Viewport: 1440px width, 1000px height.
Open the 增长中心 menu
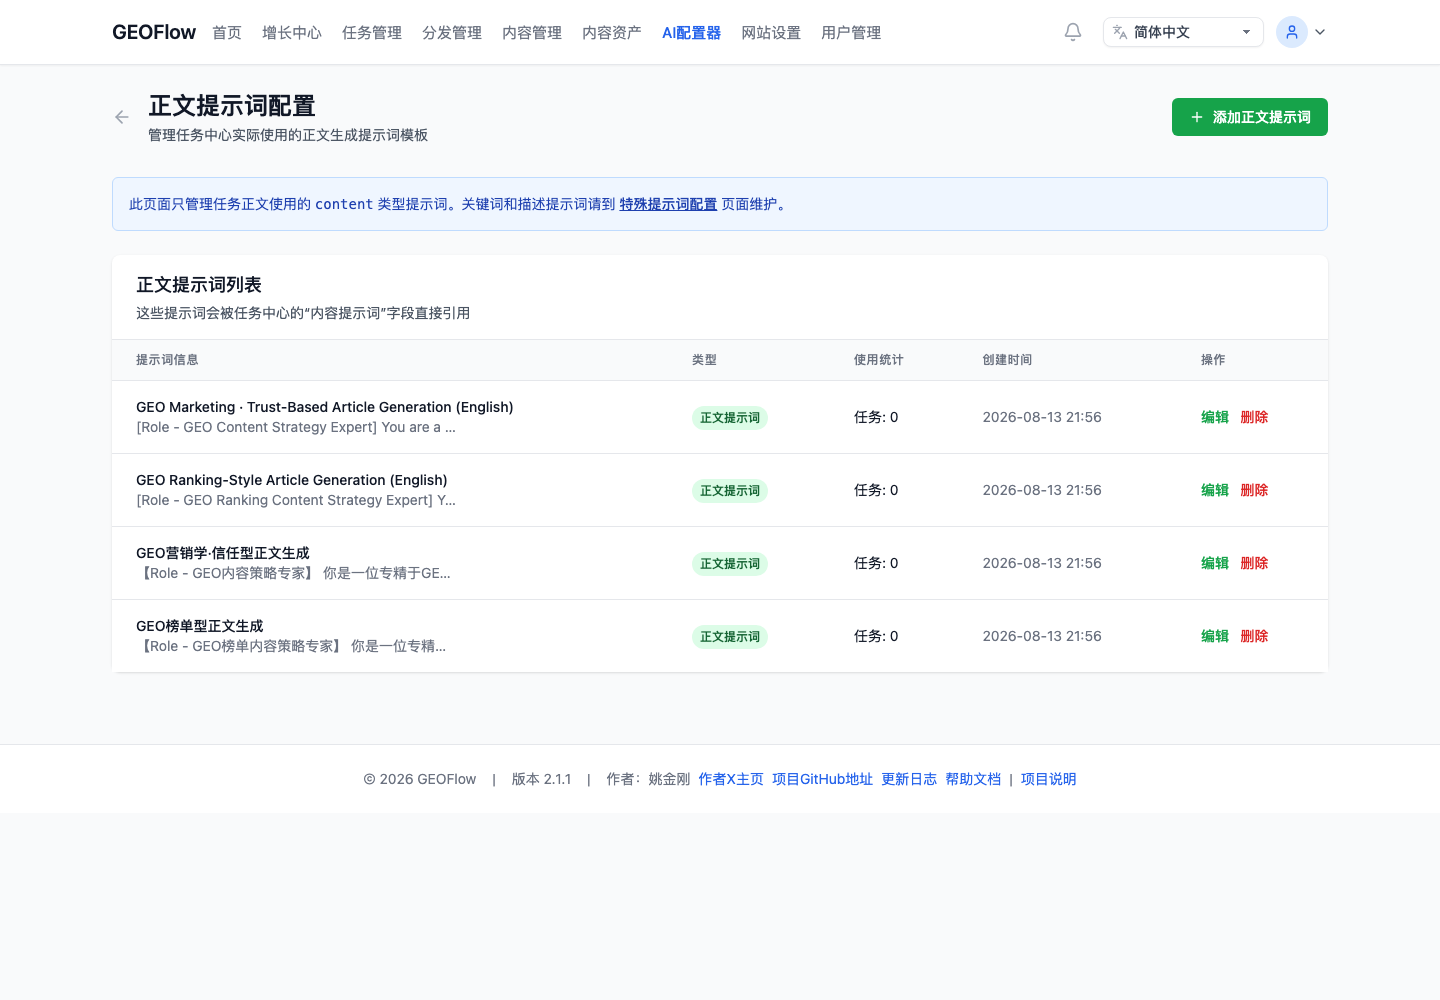(292, 33)
